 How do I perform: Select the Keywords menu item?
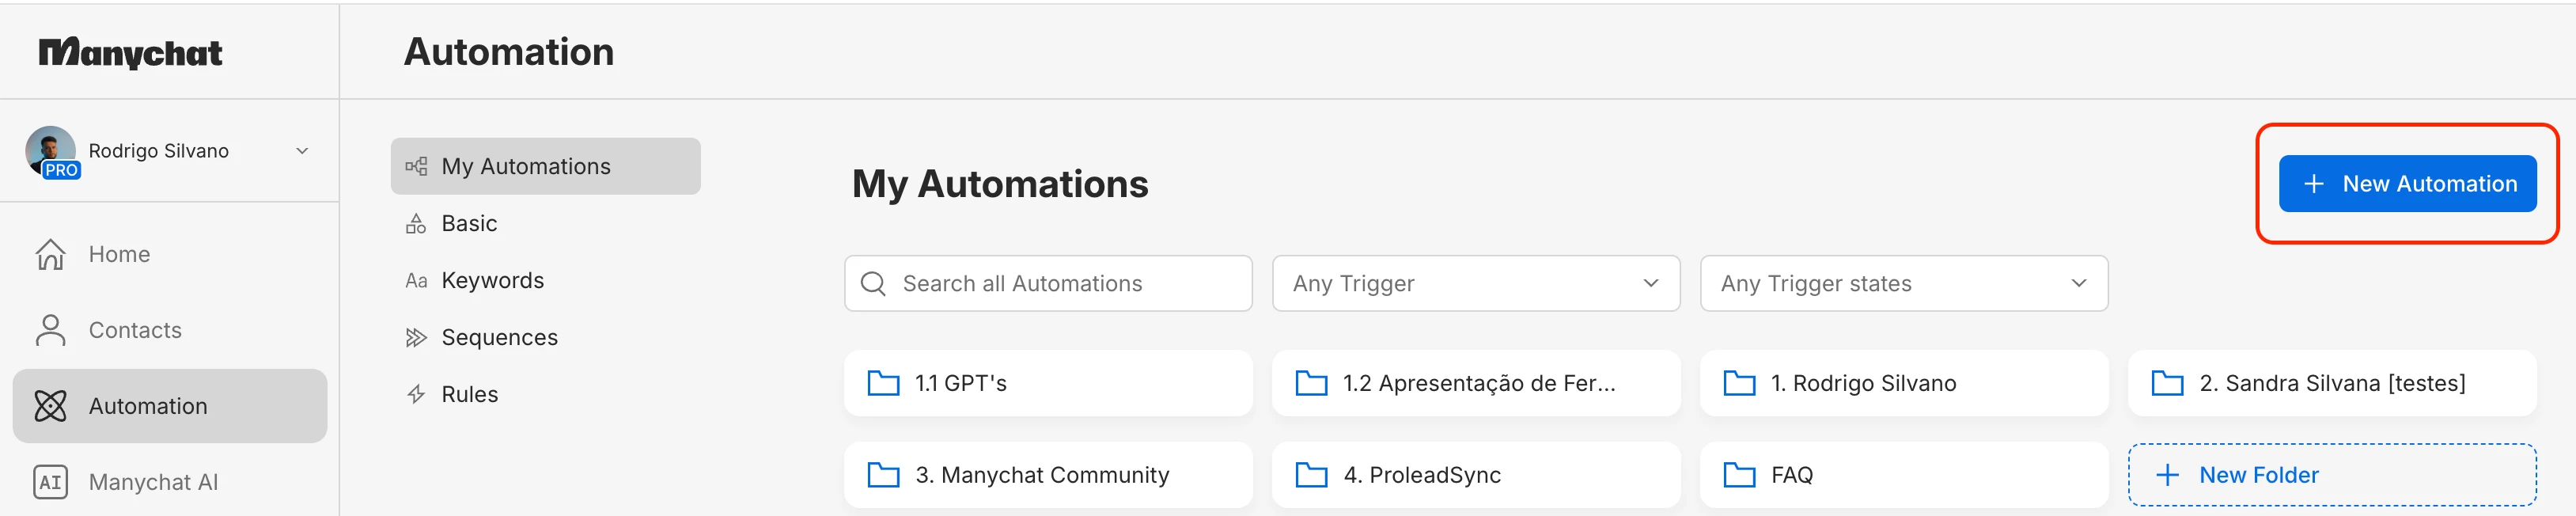click(x=492, y=281)
